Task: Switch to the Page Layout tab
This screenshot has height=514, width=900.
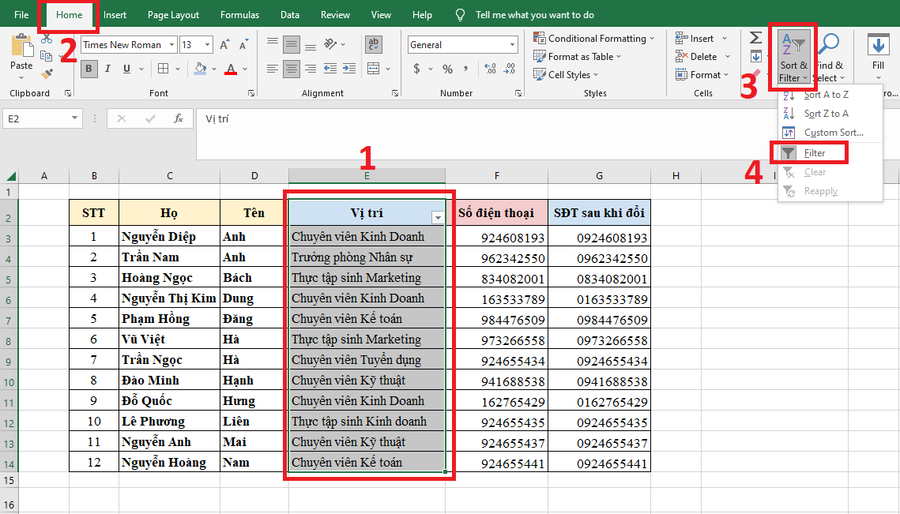Action: [x=173, y=15]
